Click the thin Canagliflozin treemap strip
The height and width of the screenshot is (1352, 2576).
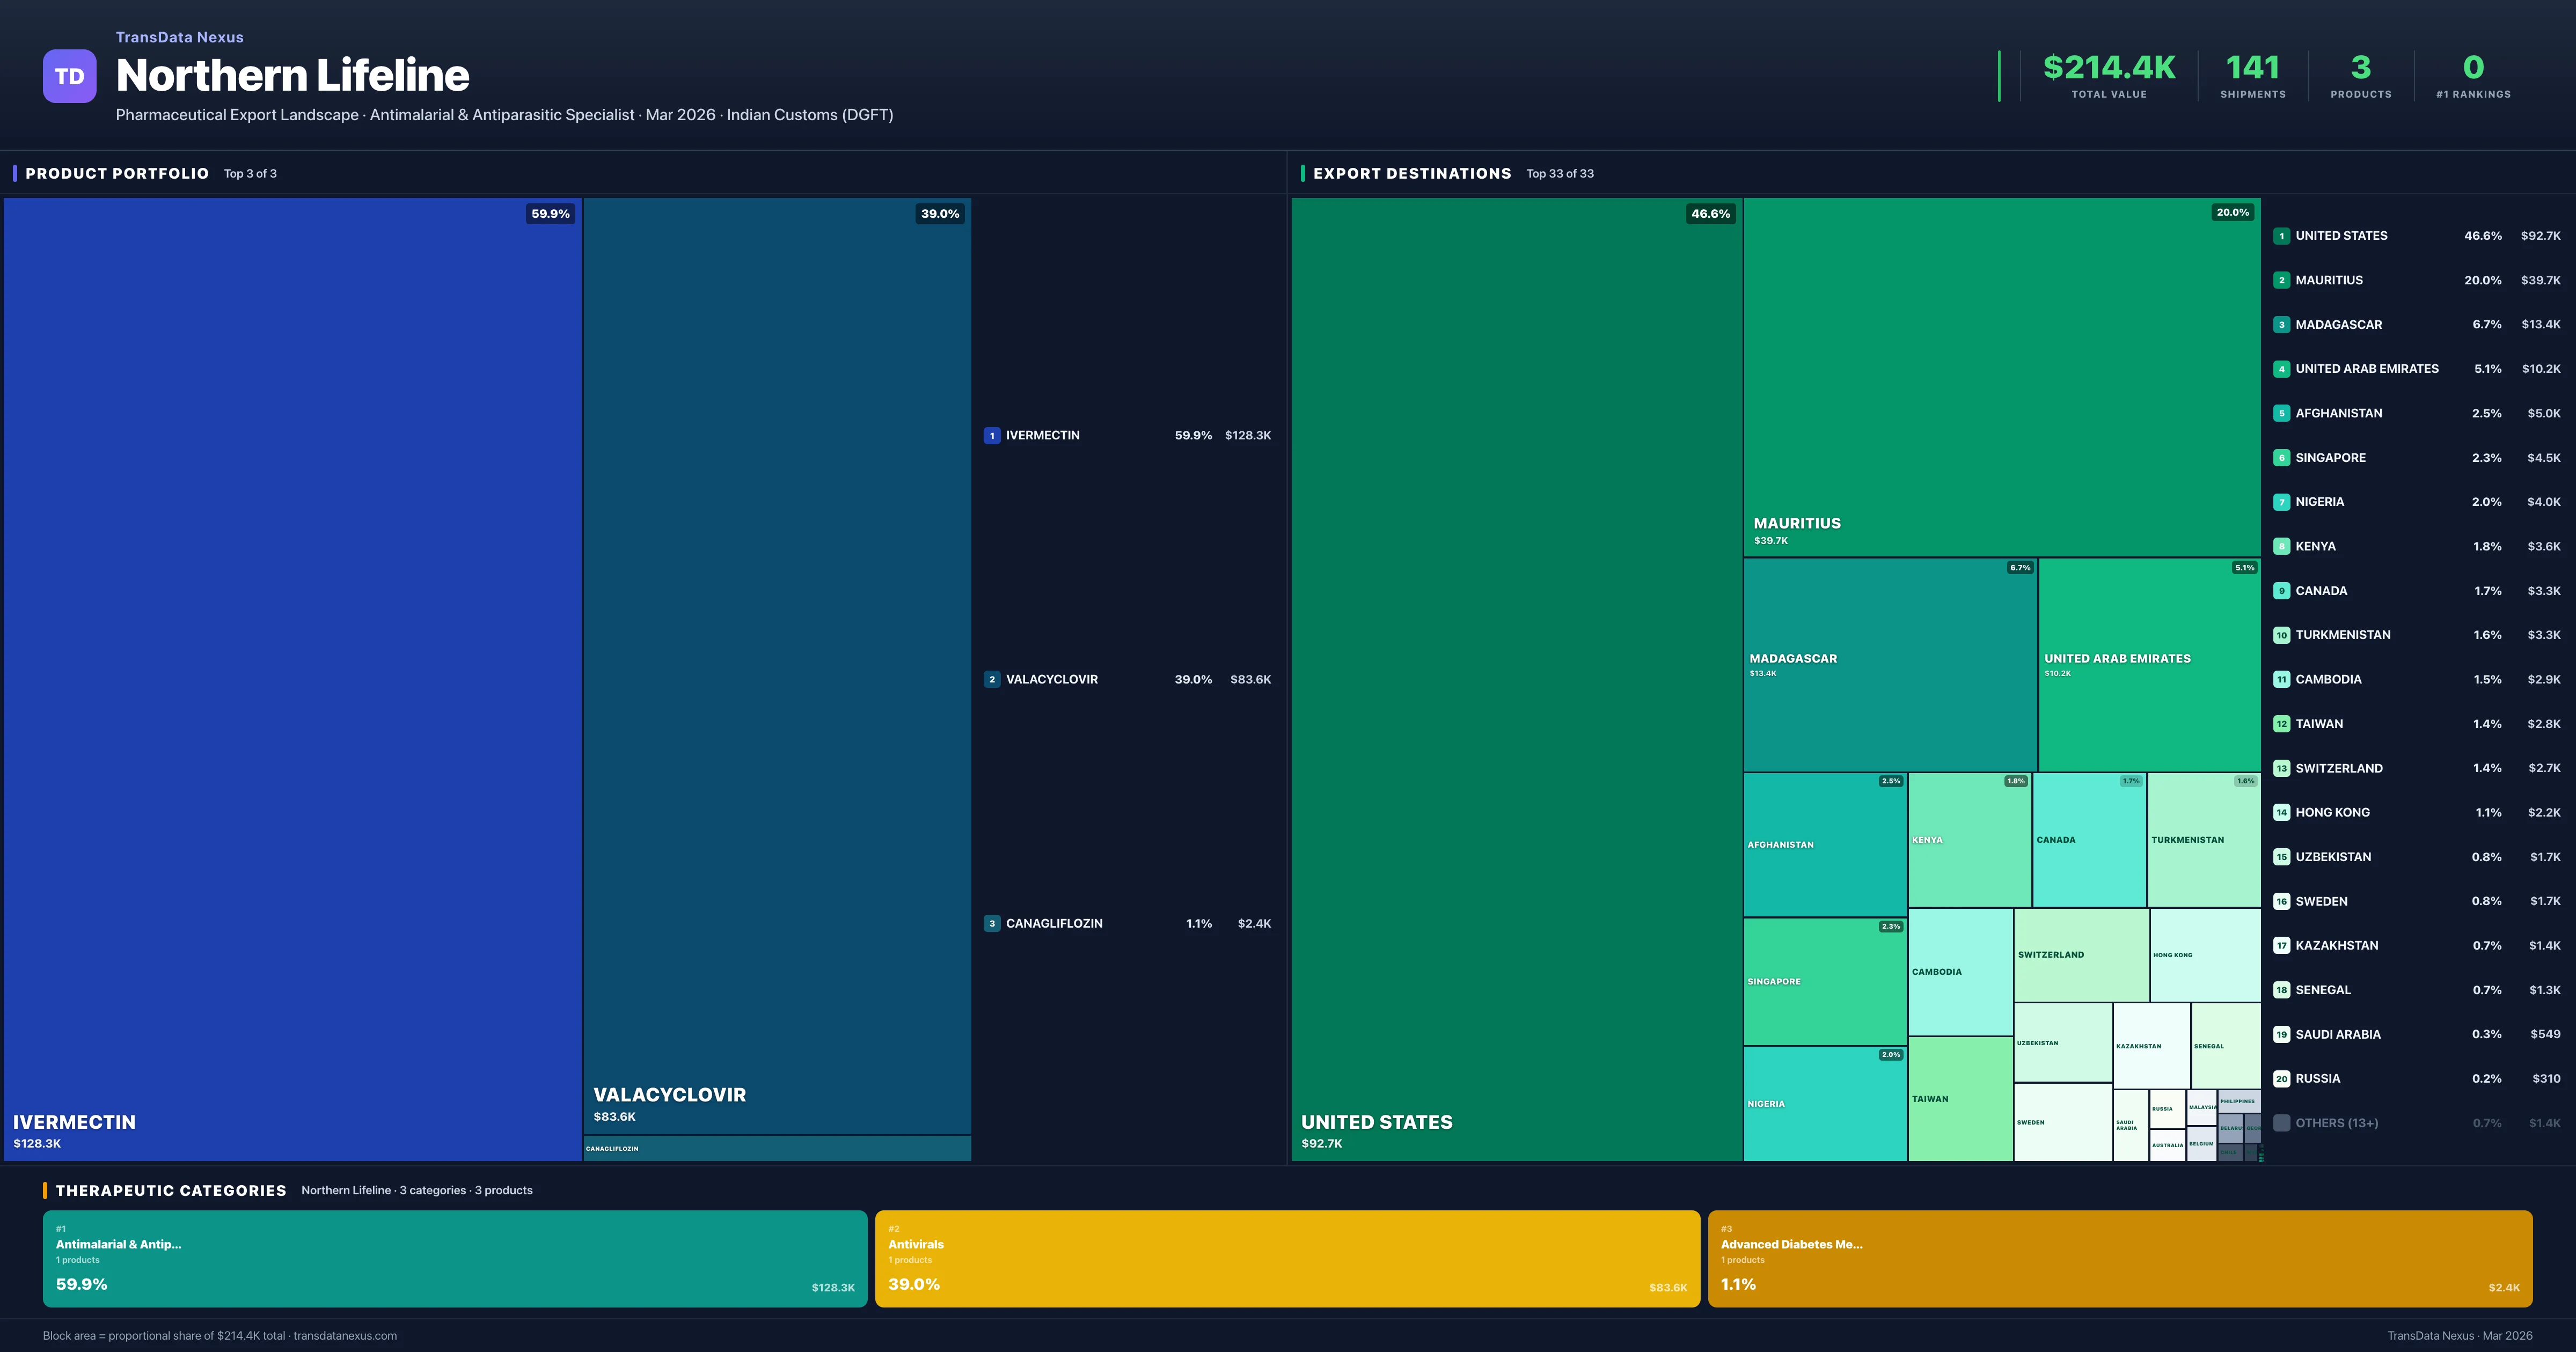[776, 1148]
